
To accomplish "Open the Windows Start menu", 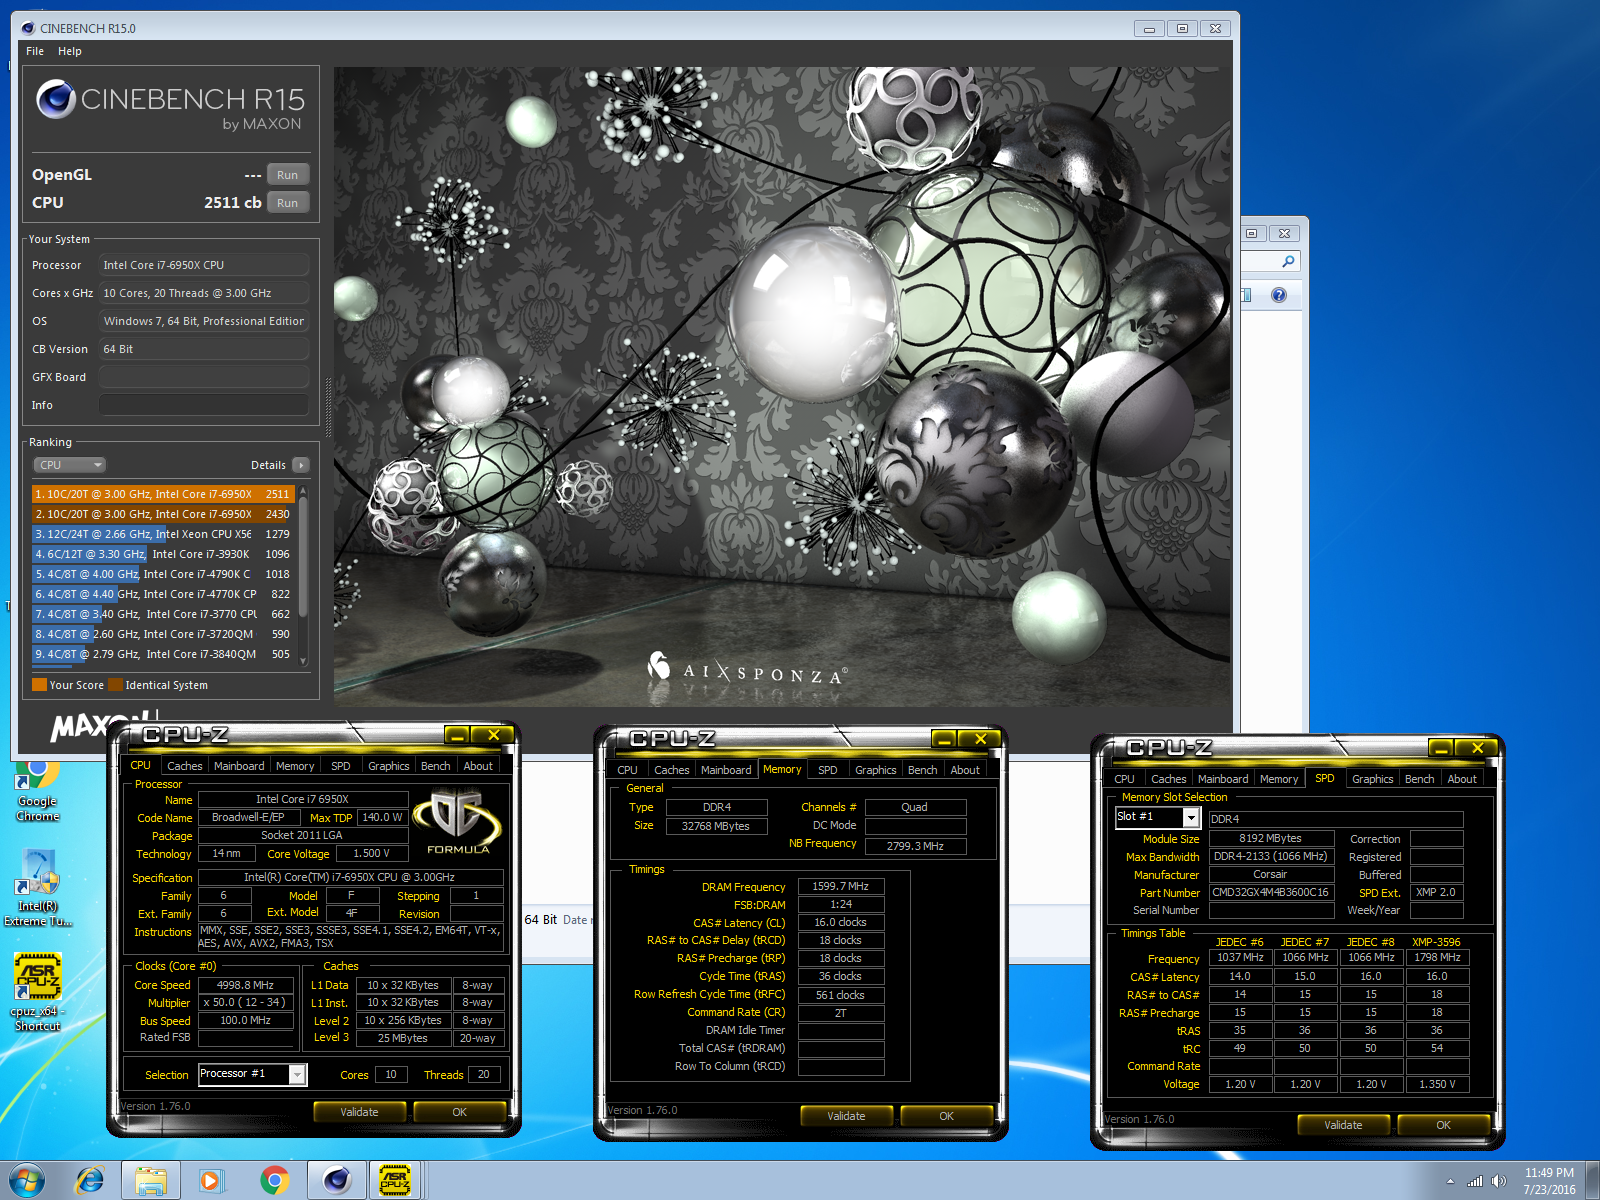I will 27,1181.
